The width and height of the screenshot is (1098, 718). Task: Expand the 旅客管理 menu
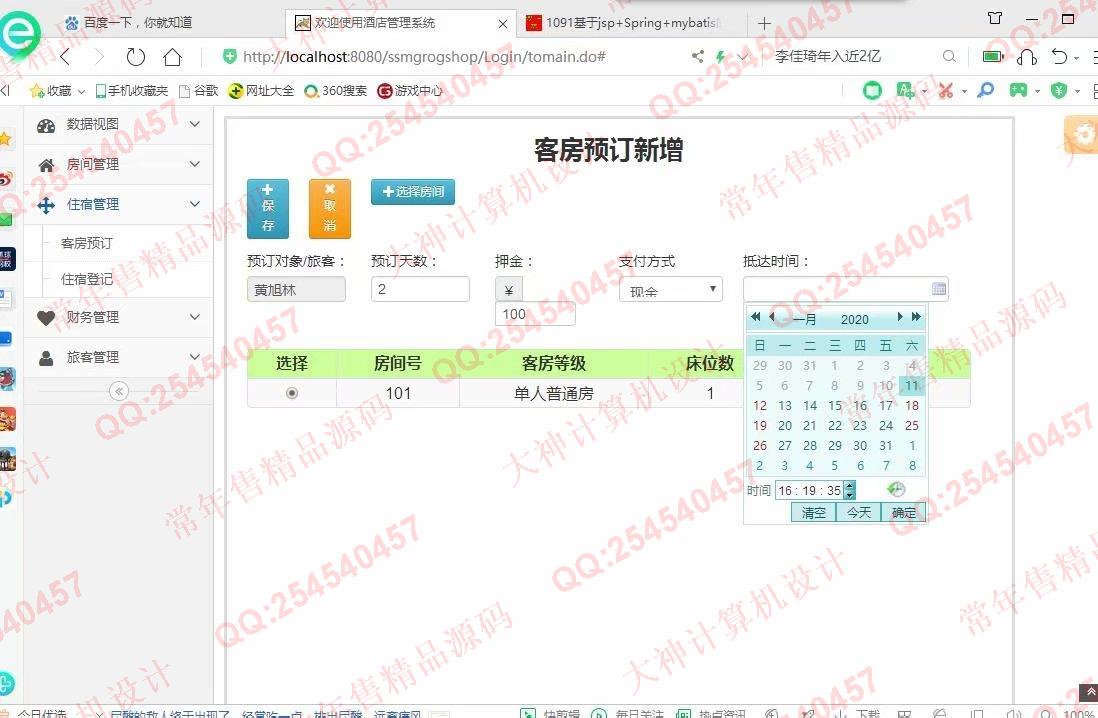[x=118, y=357]
